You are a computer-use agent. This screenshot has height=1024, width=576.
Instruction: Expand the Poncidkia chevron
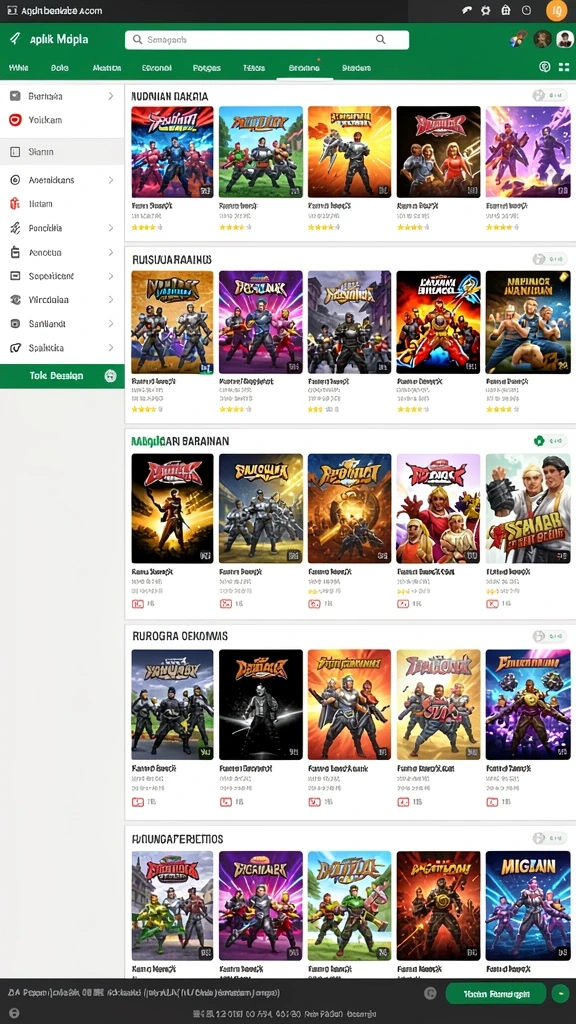tap(111, 228)
